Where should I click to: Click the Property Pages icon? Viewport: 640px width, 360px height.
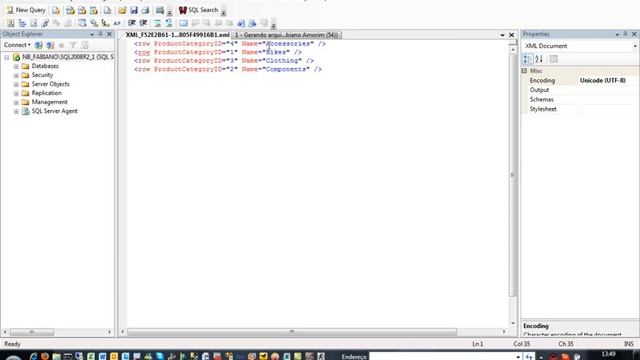coord(553,59)
